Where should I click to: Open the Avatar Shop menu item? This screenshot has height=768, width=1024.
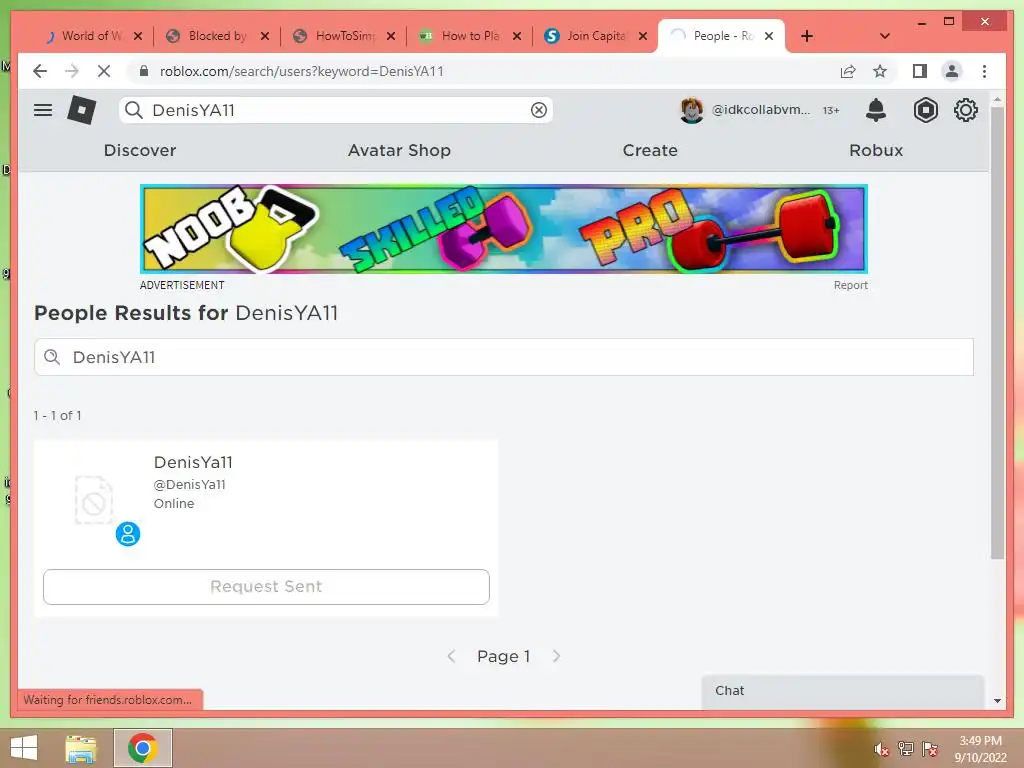point(399,150)
